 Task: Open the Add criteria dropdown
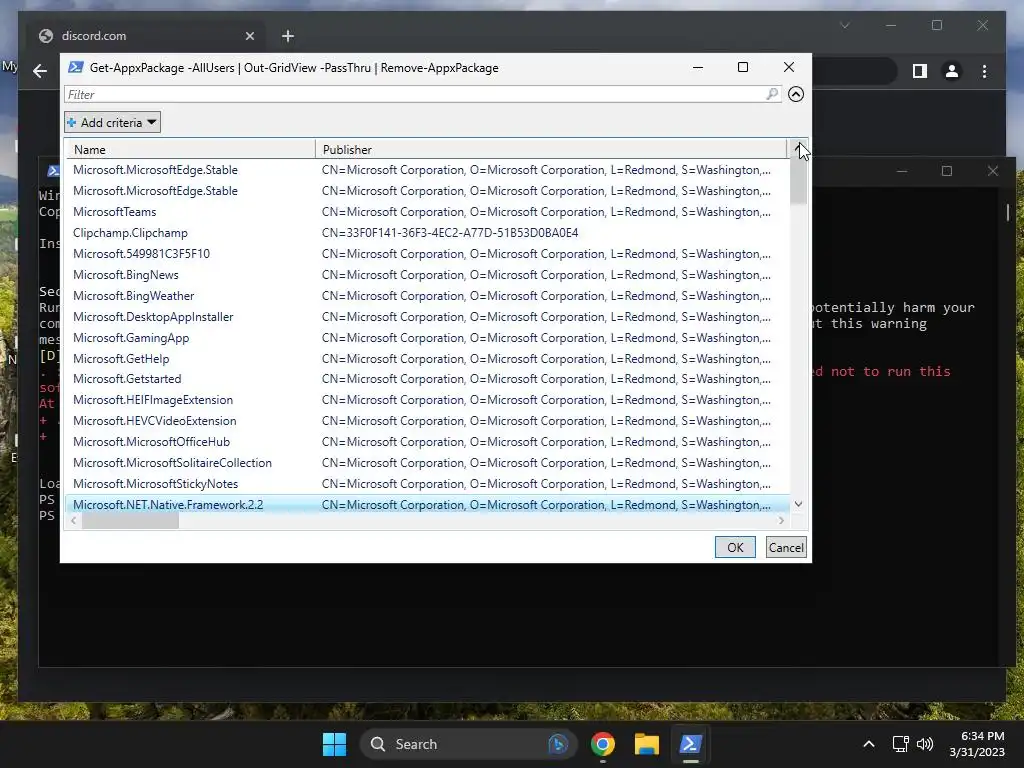(112, 122)
